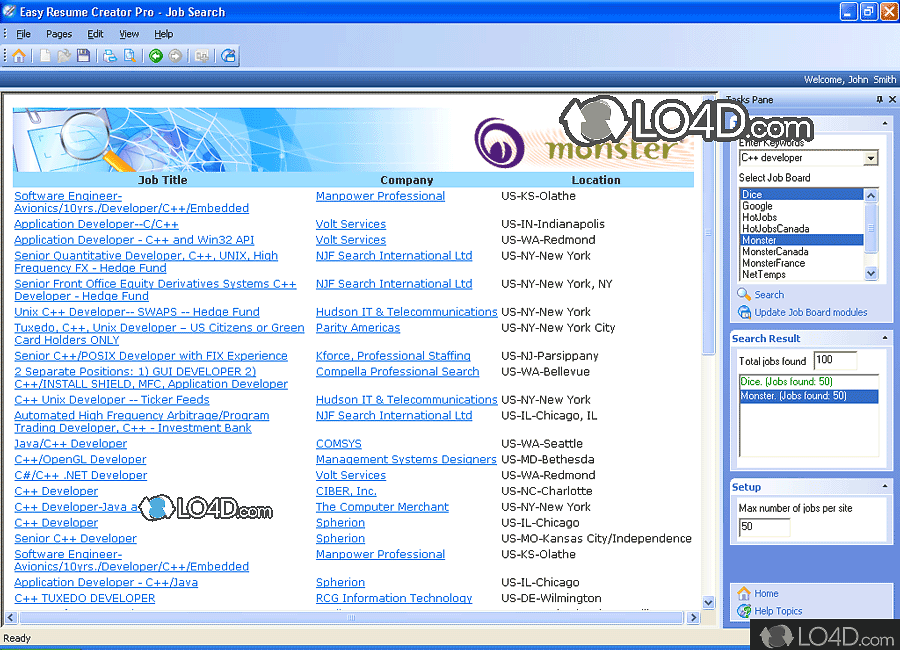
Task: Open the Java/C++ Developer job link
Action: 71,443
